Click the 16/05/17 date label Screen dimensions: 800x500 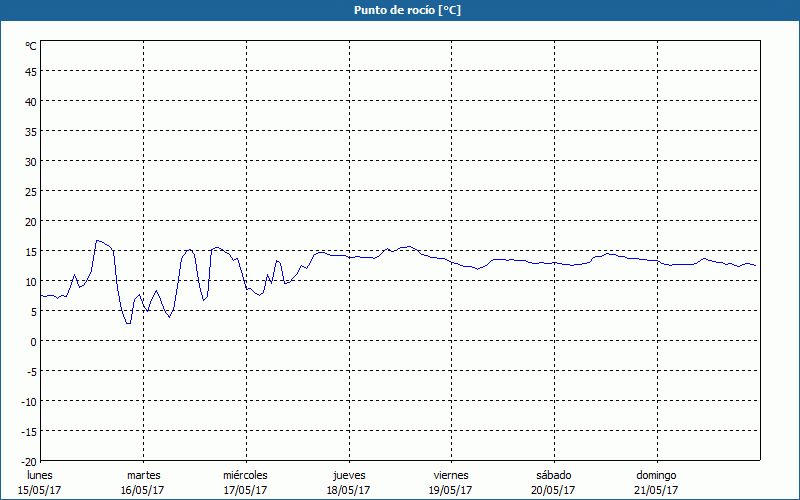tap(143, 490)
